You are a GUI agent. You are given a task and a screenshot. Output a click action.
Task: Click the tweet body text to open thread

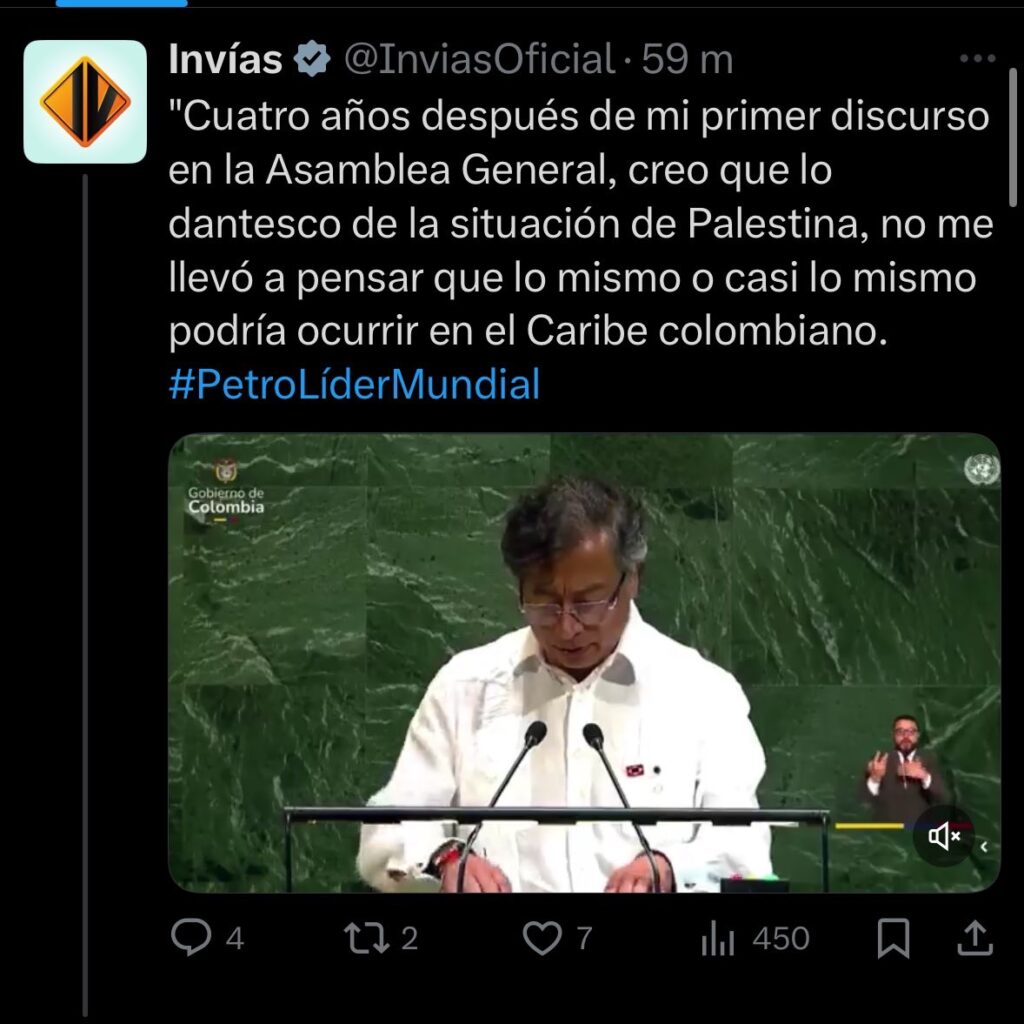coord(581,223)
